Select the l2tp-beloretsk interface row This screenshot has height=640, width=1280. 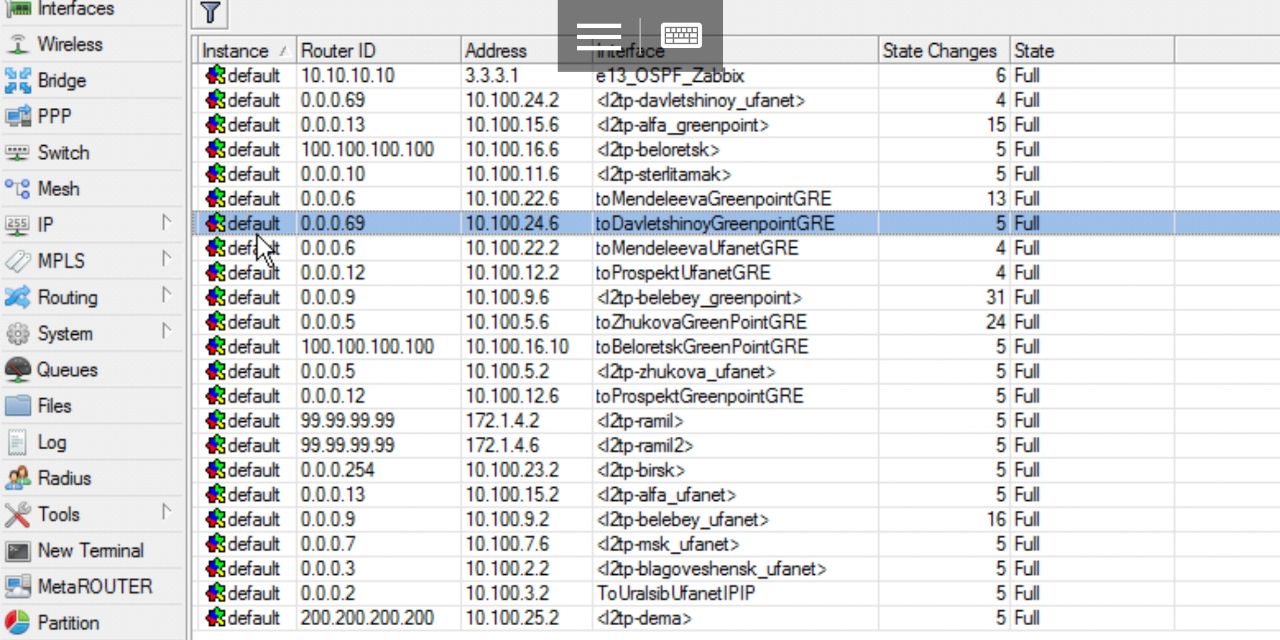735,149
